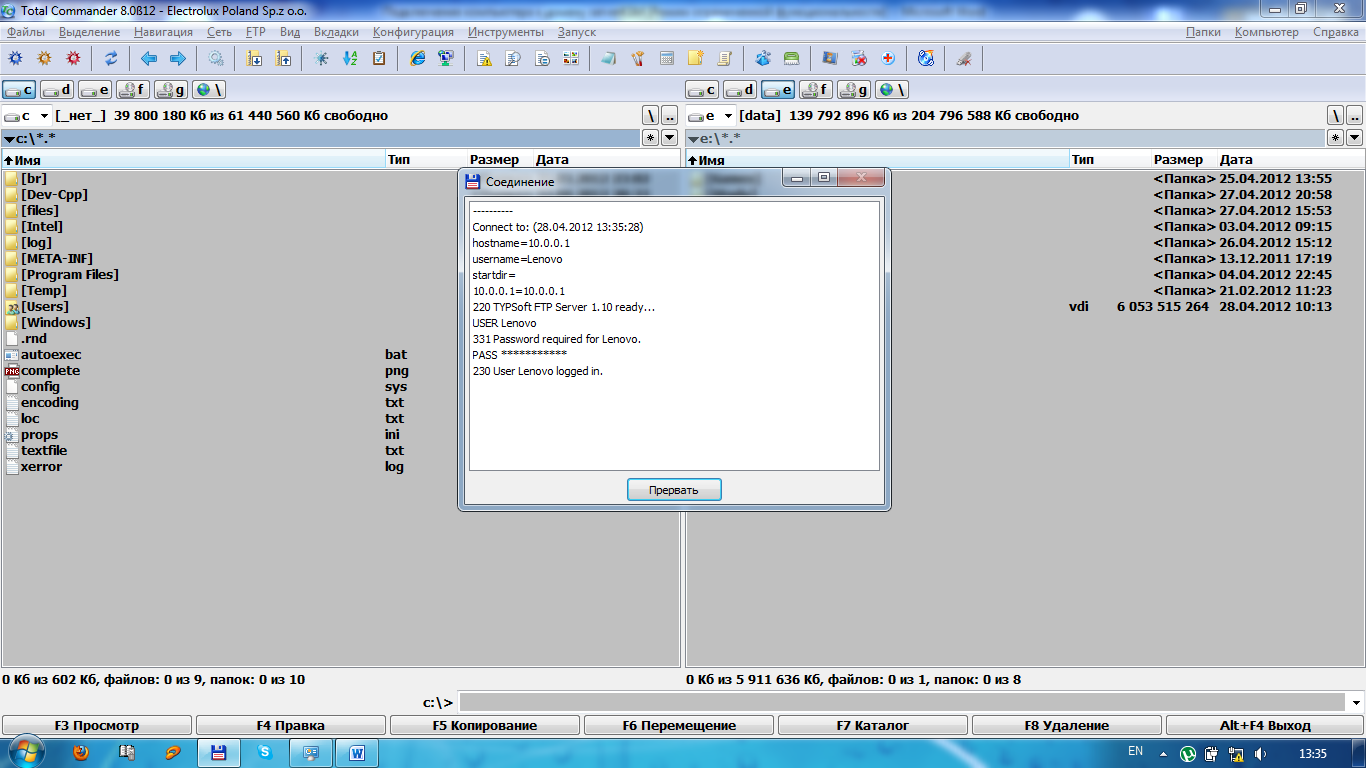
Task: Click the blue back arrow icon
Action: (x=149, y=58)
